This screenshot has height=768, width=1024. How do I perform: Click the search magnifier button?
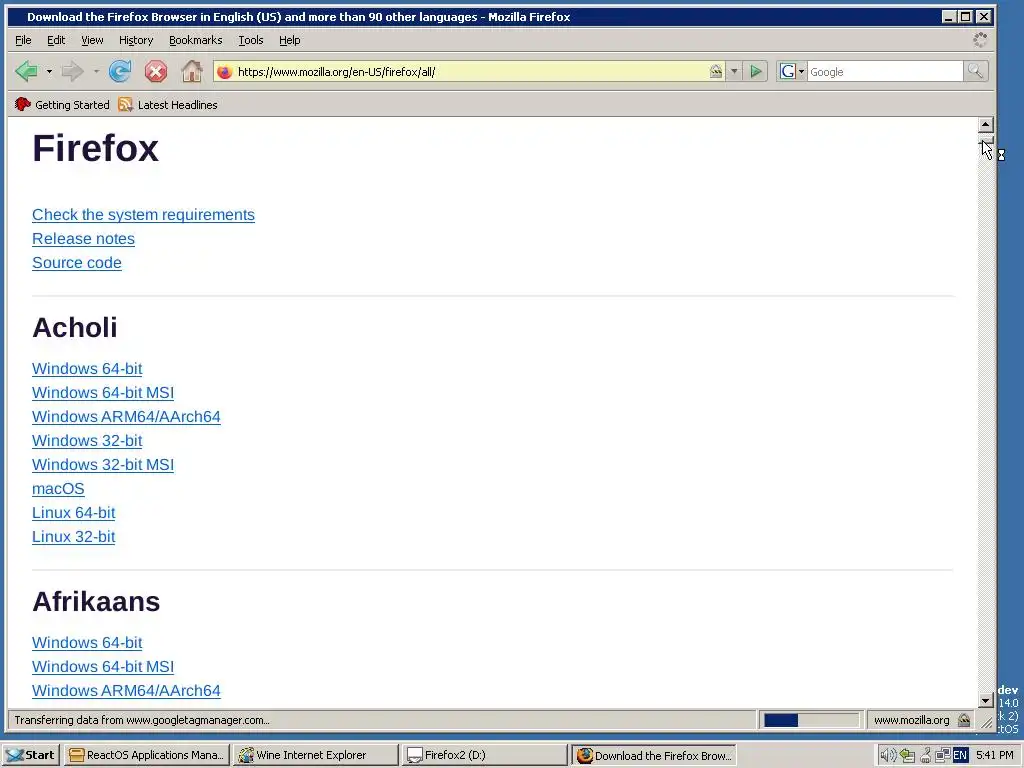[975, 71]
